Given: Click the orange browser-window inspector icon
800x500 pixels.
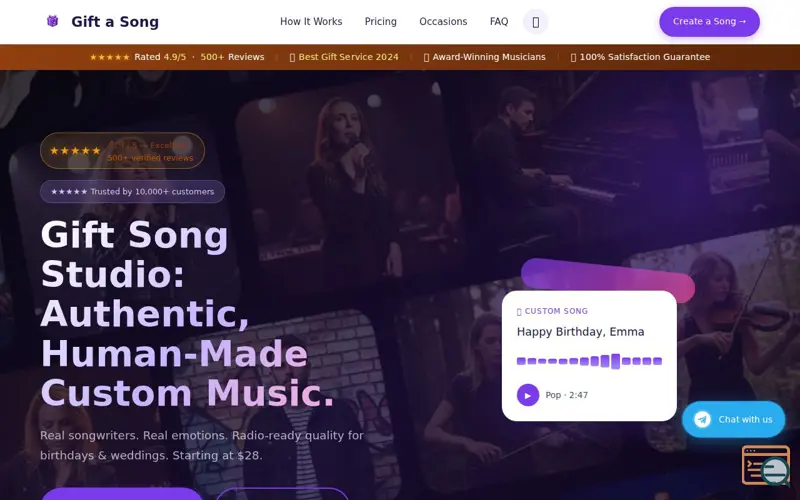Looking at the screenshot, I should (766, 465).
